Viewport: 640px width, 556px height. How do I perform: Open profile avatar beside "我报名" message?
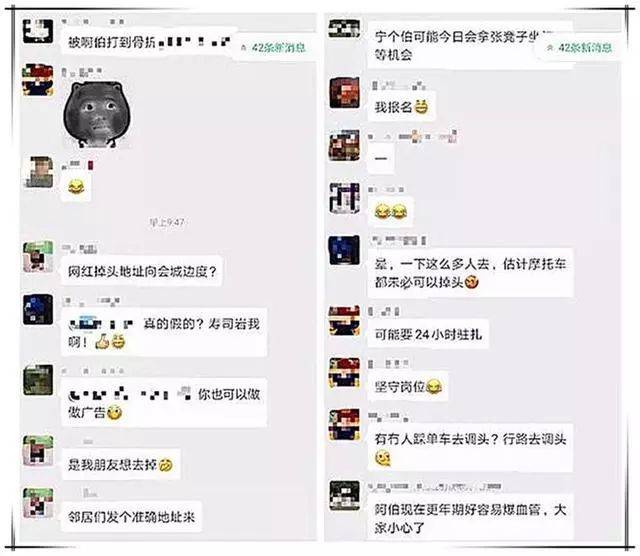click(344, 93)
